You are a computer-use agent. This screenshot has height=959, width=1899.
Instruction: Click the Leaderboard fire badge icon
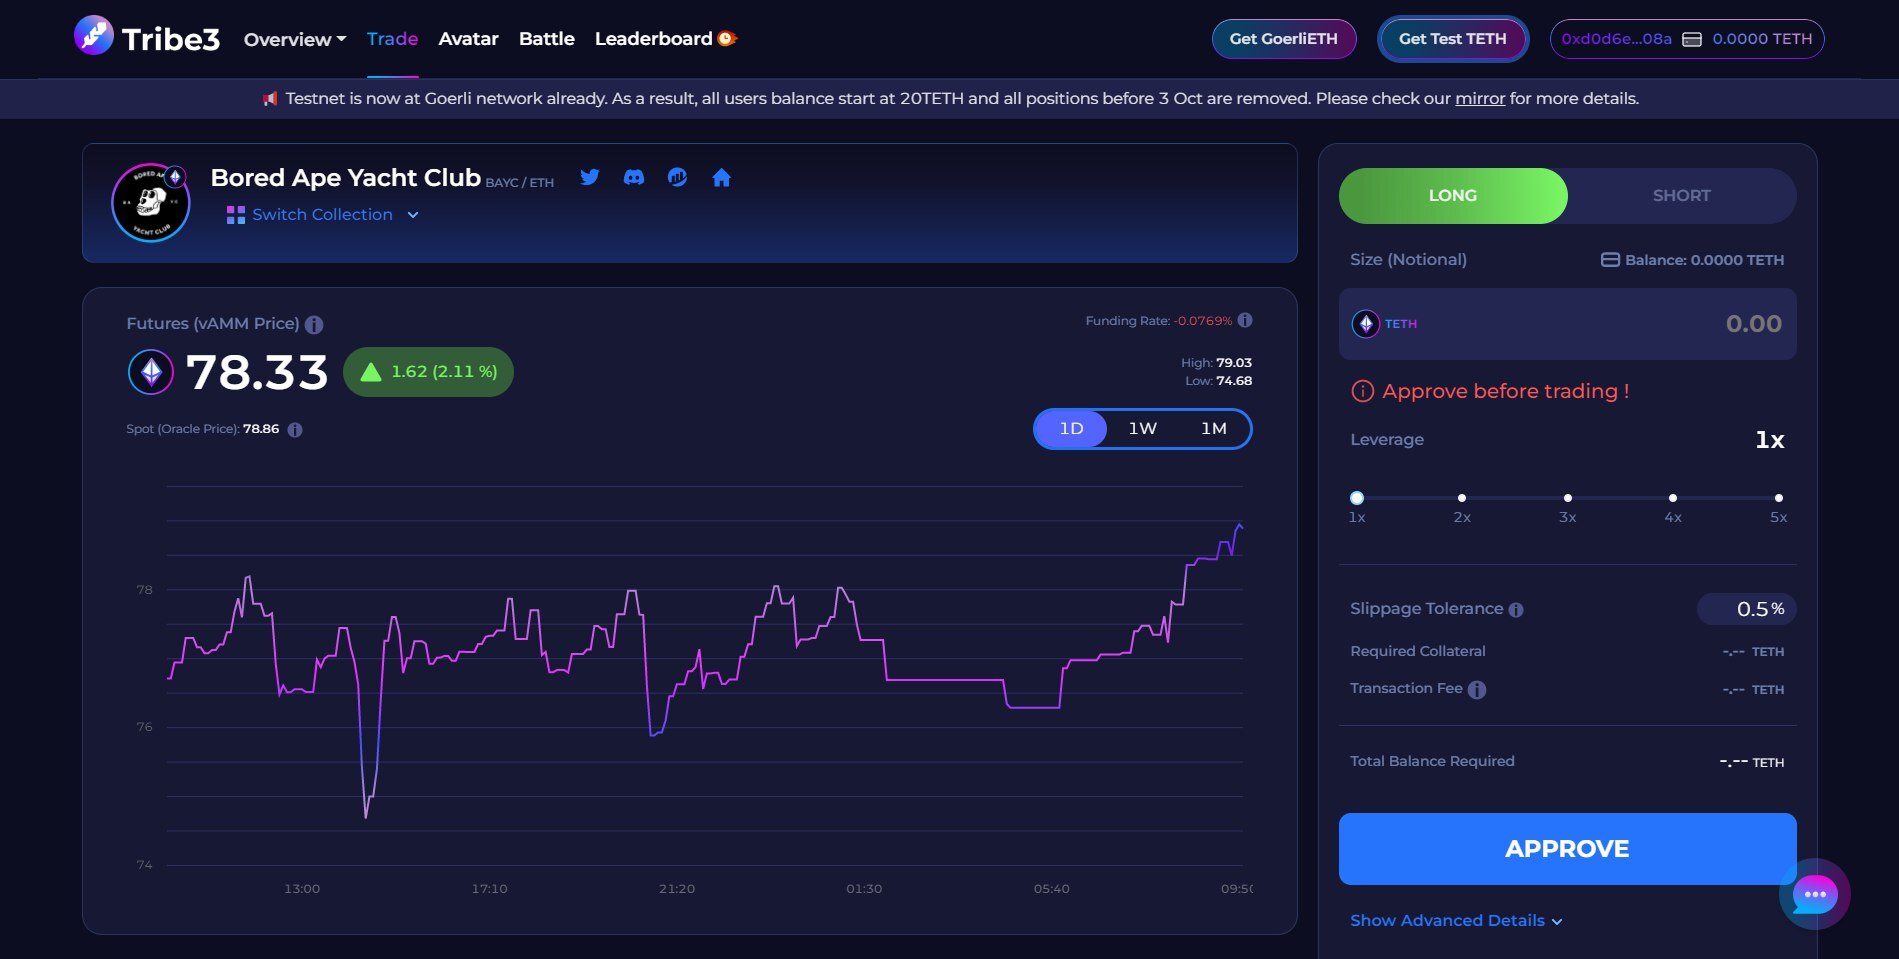pos(727,38)
